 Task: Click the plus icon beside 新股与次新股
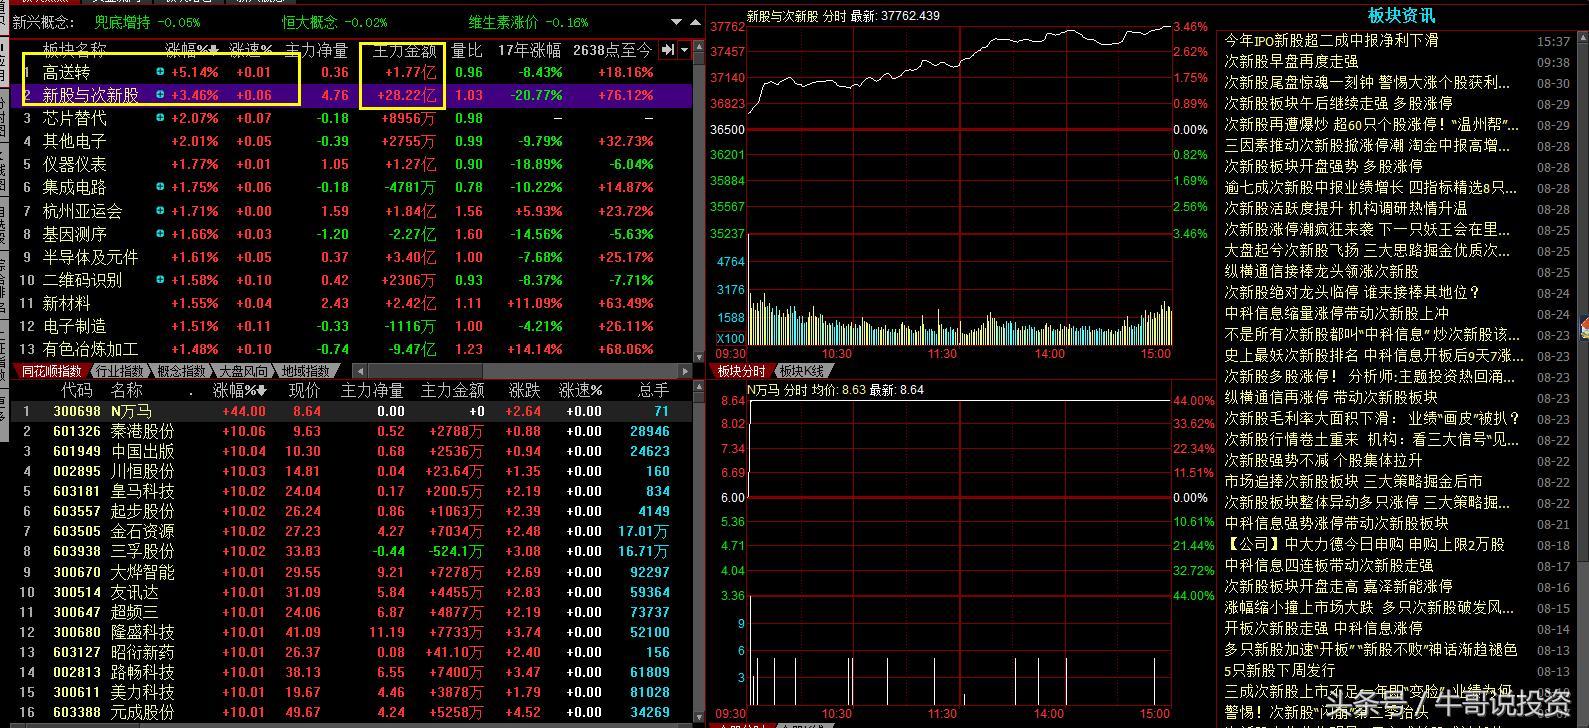pos(160,95)
